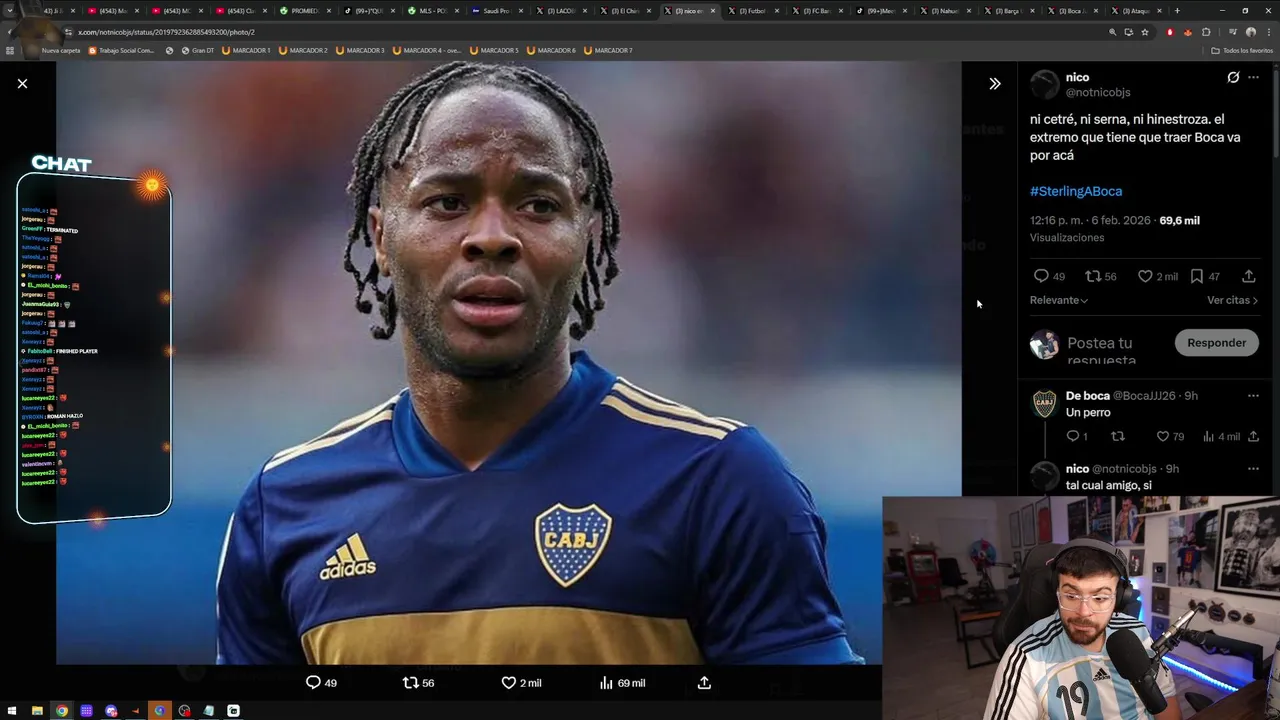Open the MARCADOR 5 bookmark

(494, 50)
